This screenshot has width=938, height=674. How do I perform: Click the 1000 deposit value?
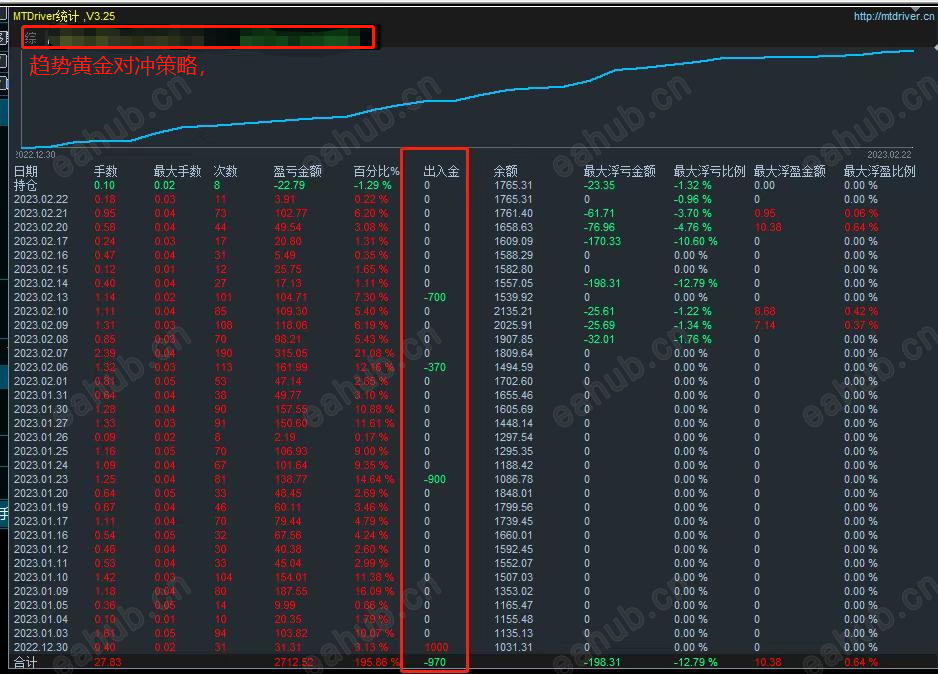(436, 647)
